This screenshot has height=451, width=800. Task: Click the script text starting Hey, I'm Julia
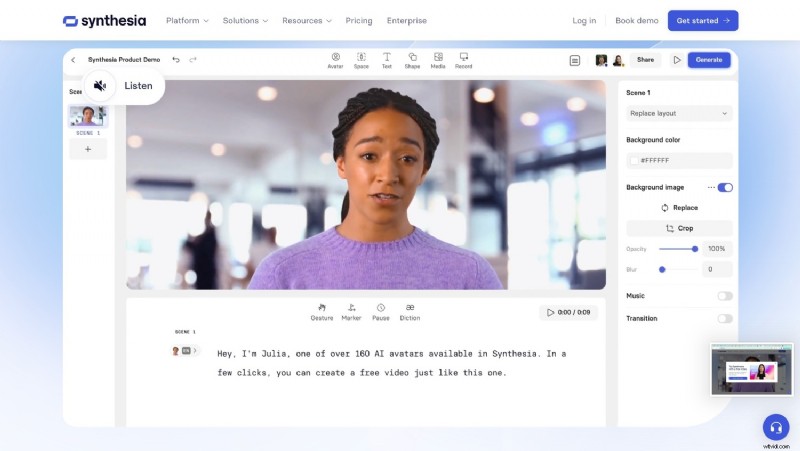391,363
